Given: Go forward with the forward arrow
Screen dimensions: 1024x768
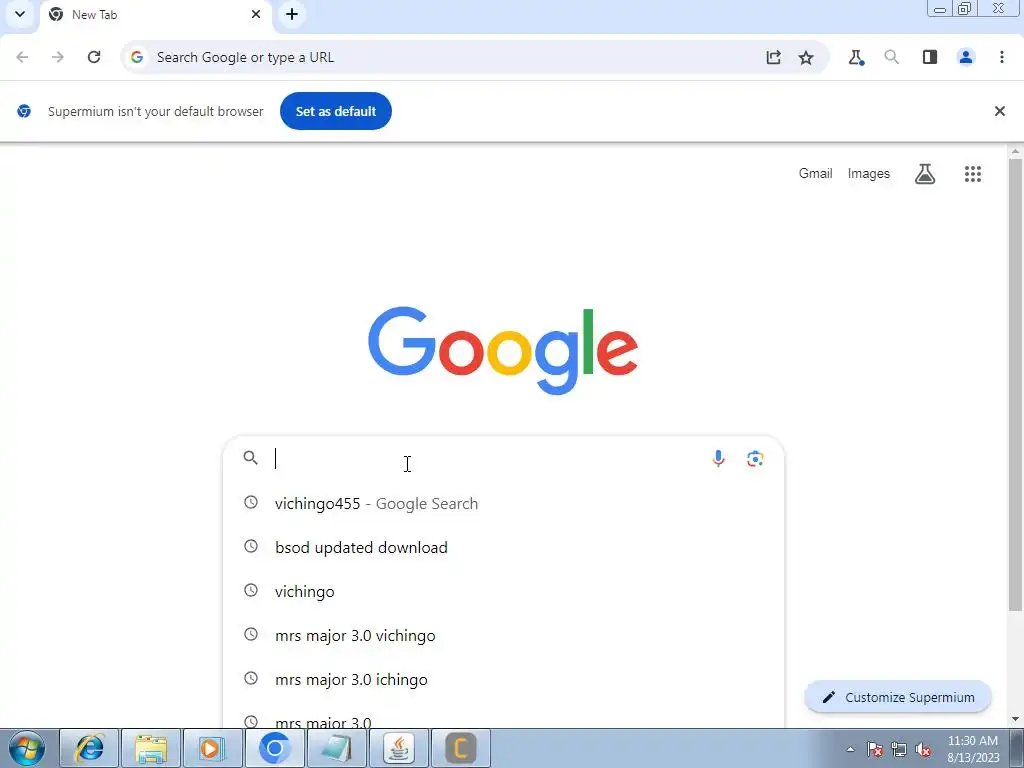Looking at the screenshot, I should pyautogui.click(x=57, y=57).
